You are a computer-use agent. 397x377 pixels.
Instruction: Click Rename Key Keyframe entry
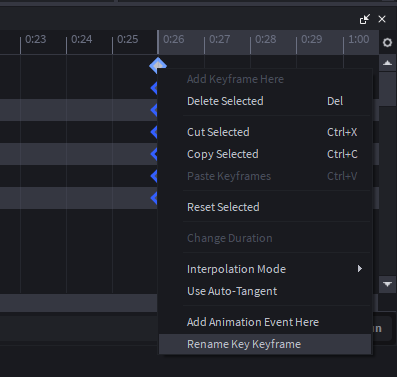pyautogui.click(x=265, y=344)
